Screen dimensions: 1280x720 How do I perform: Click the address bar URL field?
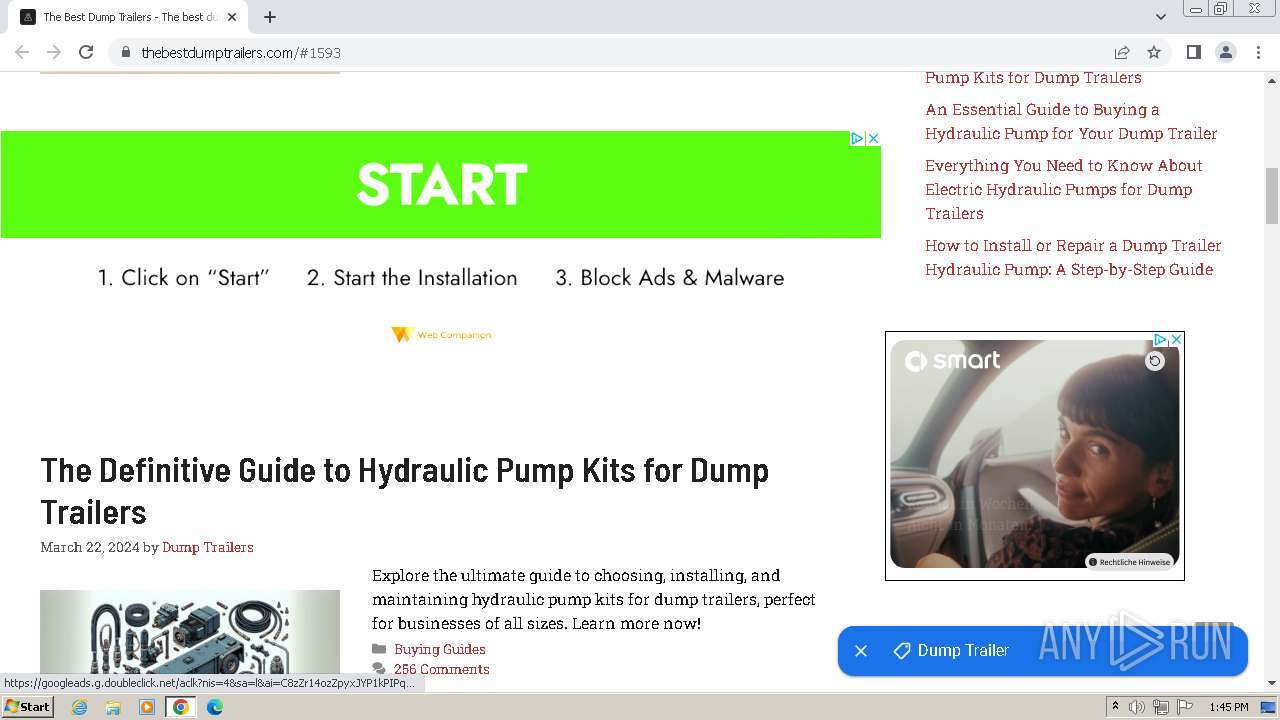tap(620, 52)
